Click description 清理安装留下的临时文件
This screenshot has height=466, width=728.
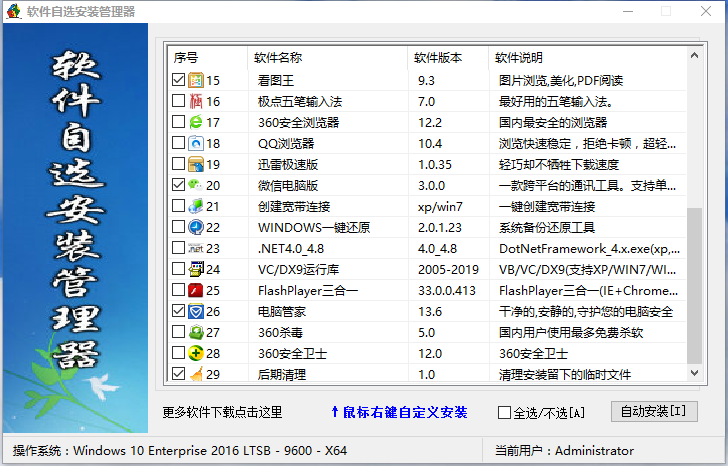(x=565, y=375)
